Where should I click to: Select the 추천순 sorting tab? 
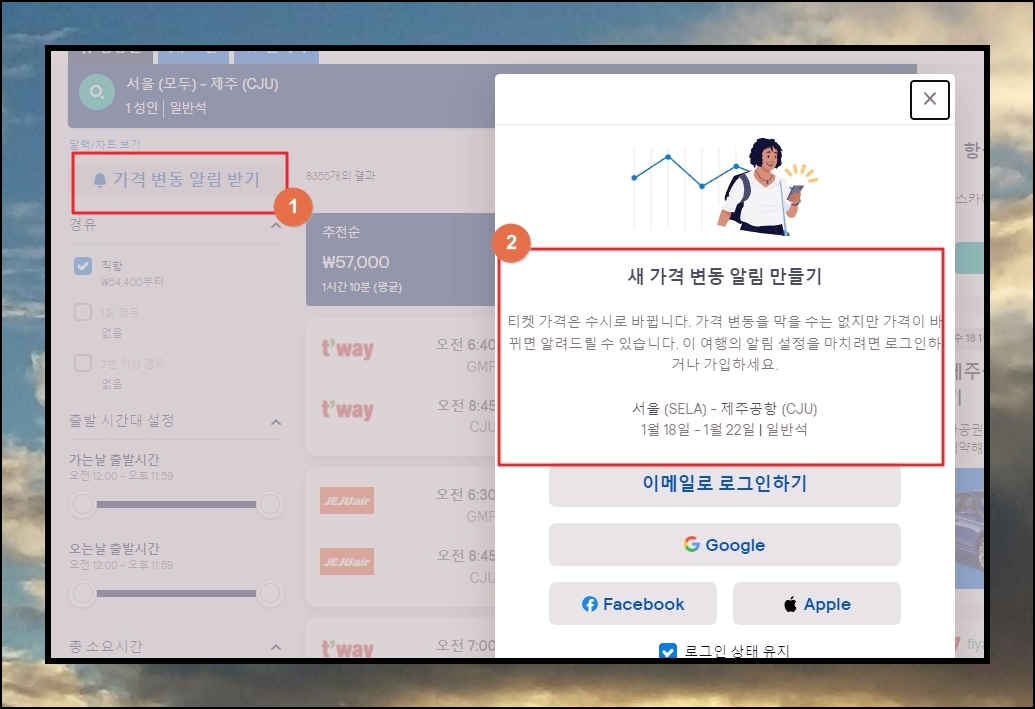401,259
